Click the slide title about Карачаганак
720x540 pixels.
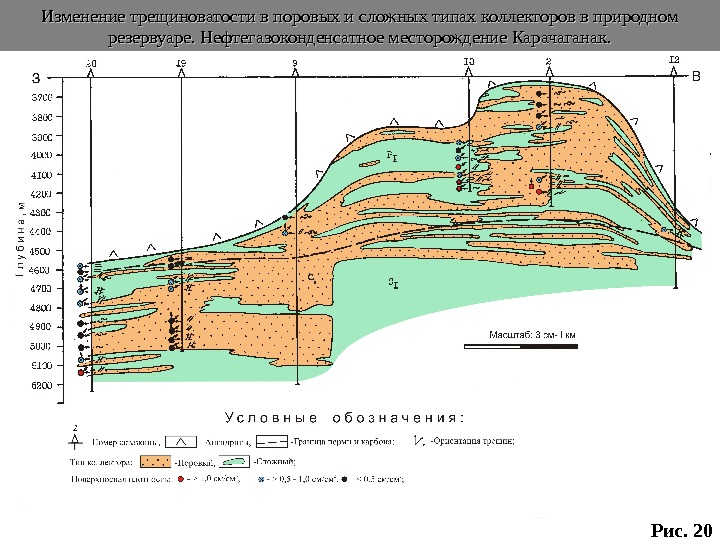tap(360, 27)
